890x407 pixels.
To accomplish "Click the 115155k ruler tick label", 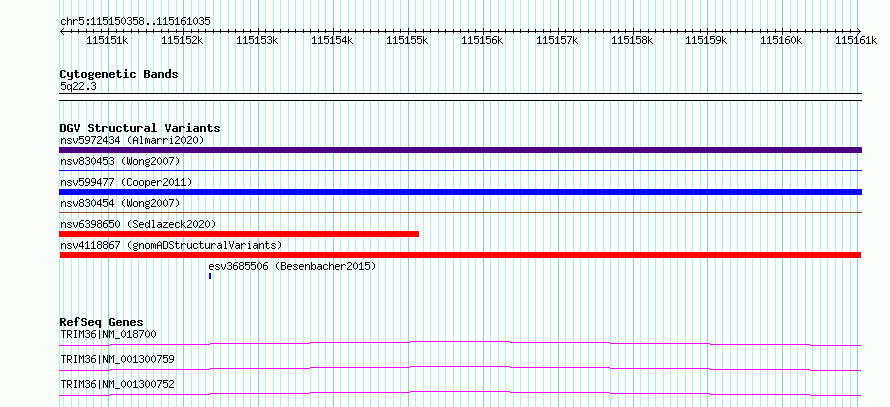I will [408, 40].
